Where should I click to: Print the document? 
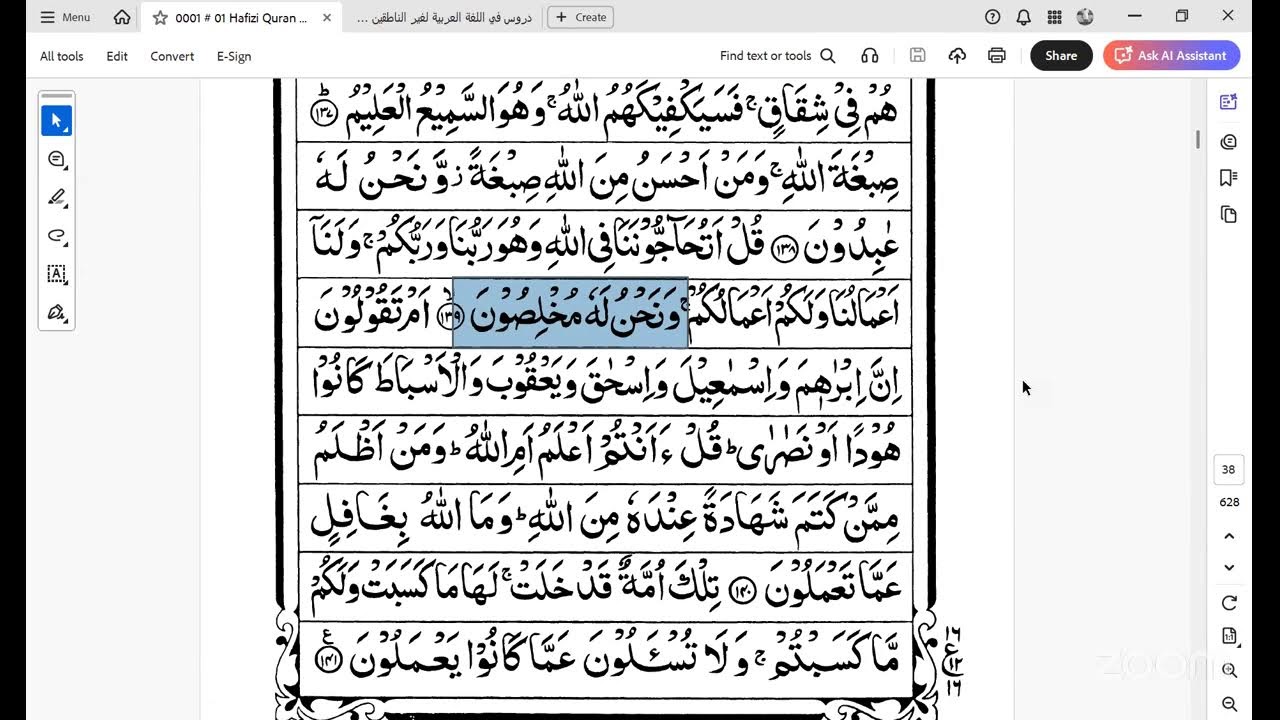[996, 56]
